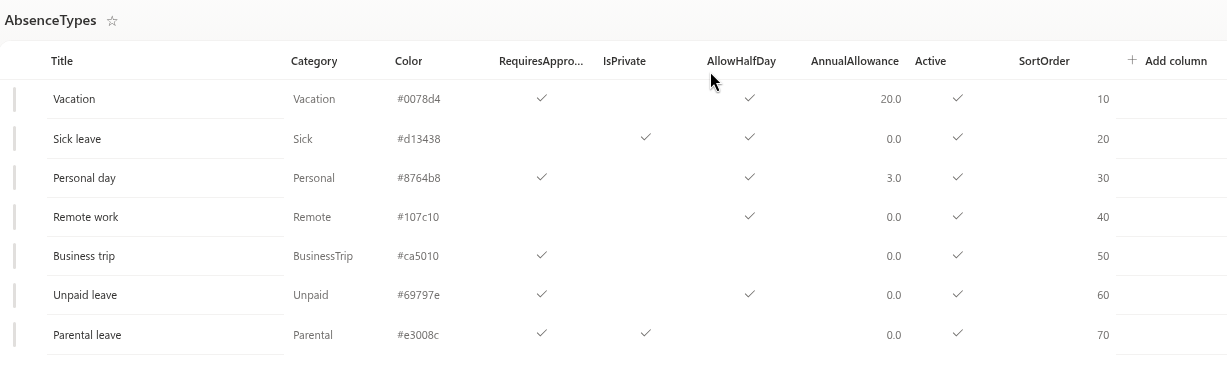Select the Parental leave row via left handle

(15, 335)
